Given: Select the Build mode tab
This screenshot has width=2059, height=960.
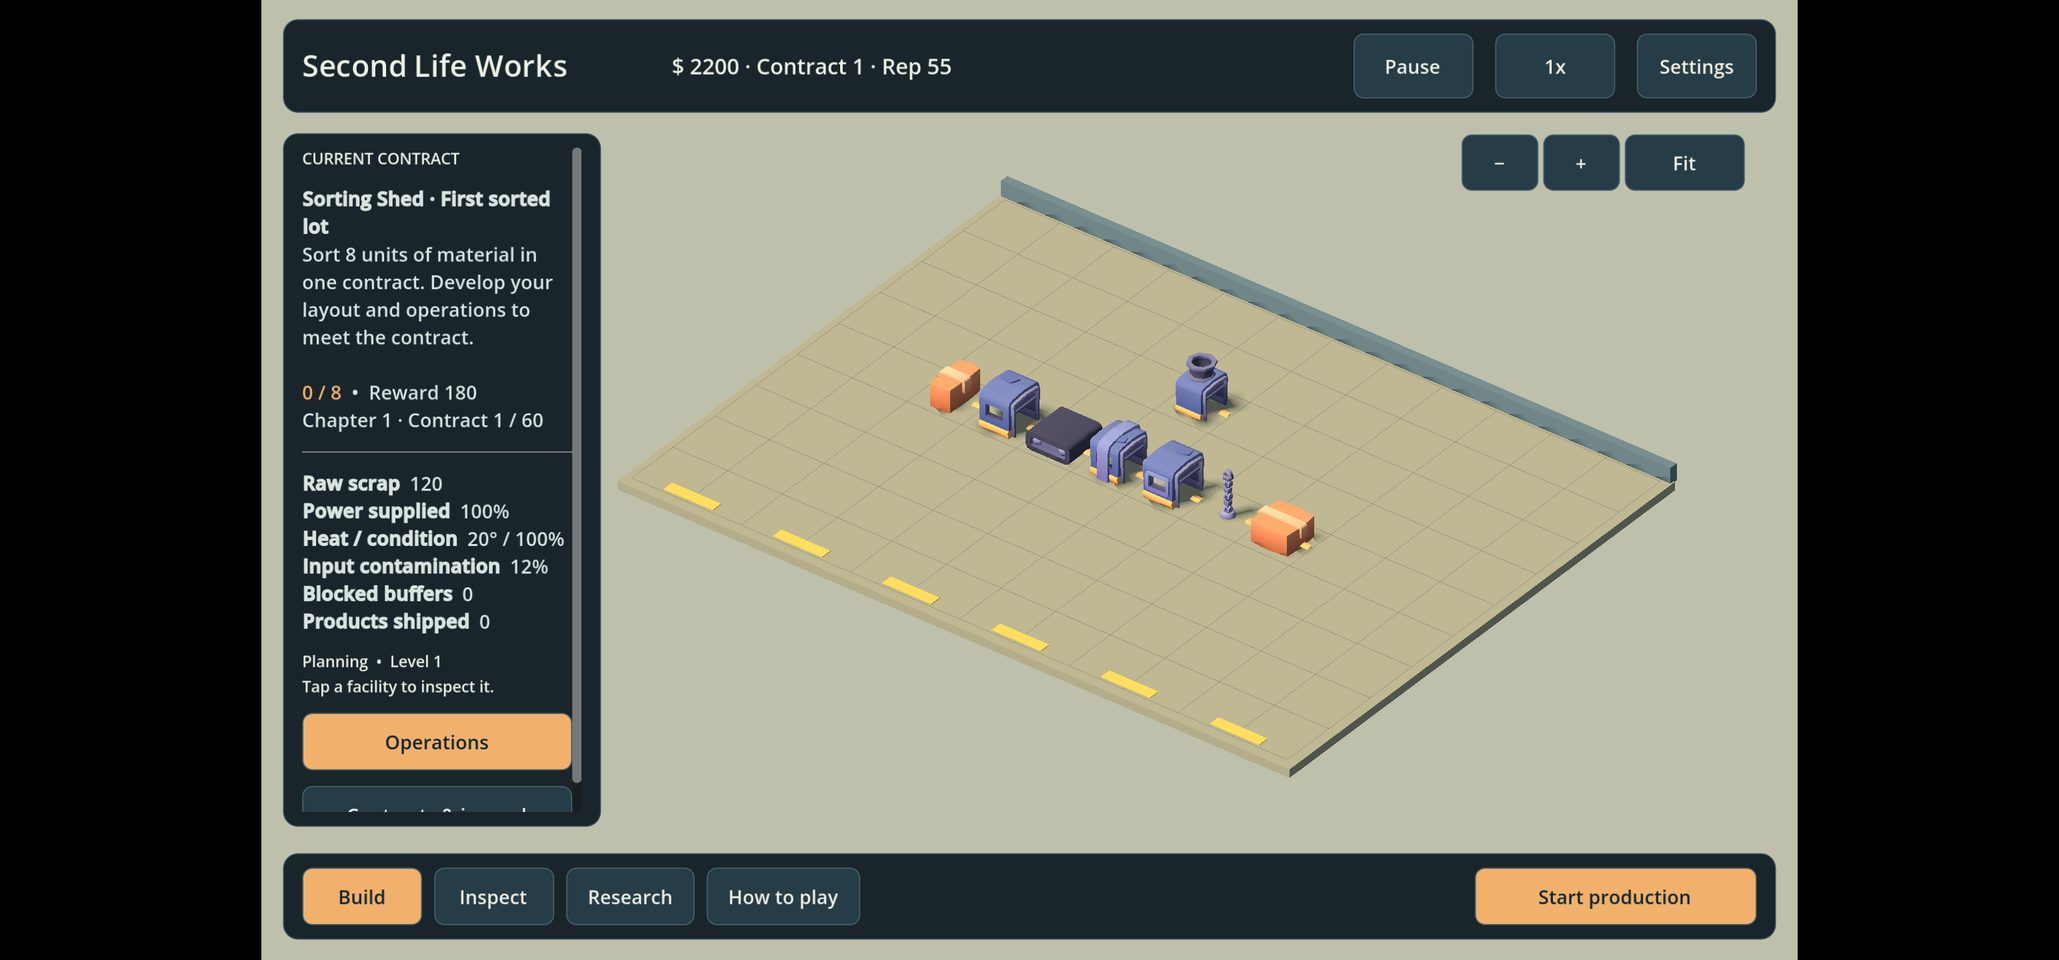Looking at the screenshot, I should pos(362,897).
